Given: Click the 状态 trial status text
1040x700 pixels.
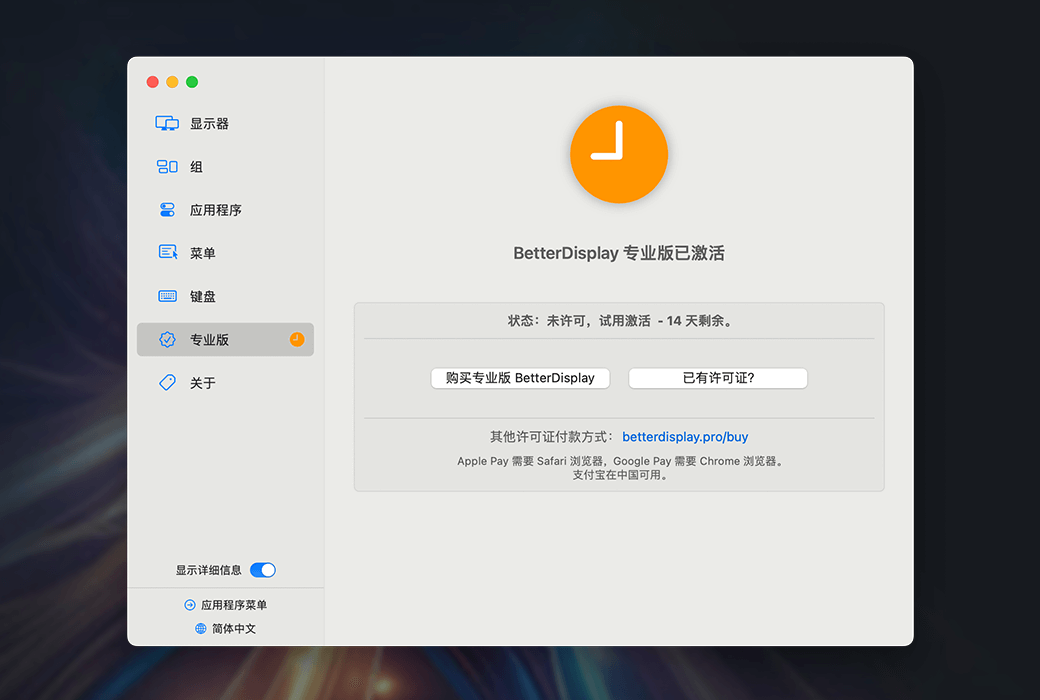Looking at the screenshot, I should pyautogui.click(x=620, y=321).
